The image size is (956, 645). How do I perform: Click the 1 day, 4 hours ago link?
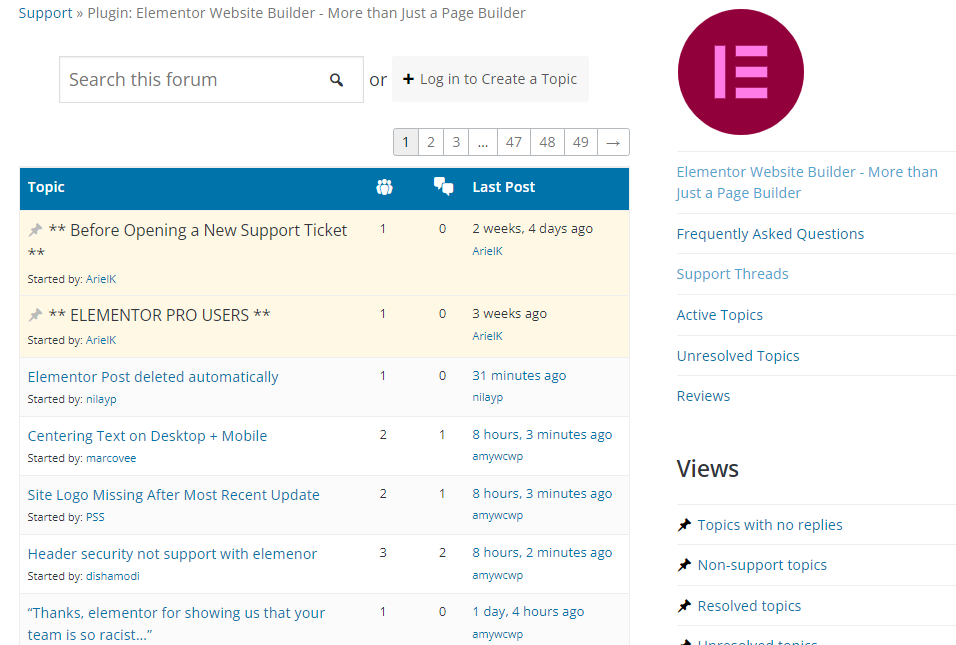(528, 611)
